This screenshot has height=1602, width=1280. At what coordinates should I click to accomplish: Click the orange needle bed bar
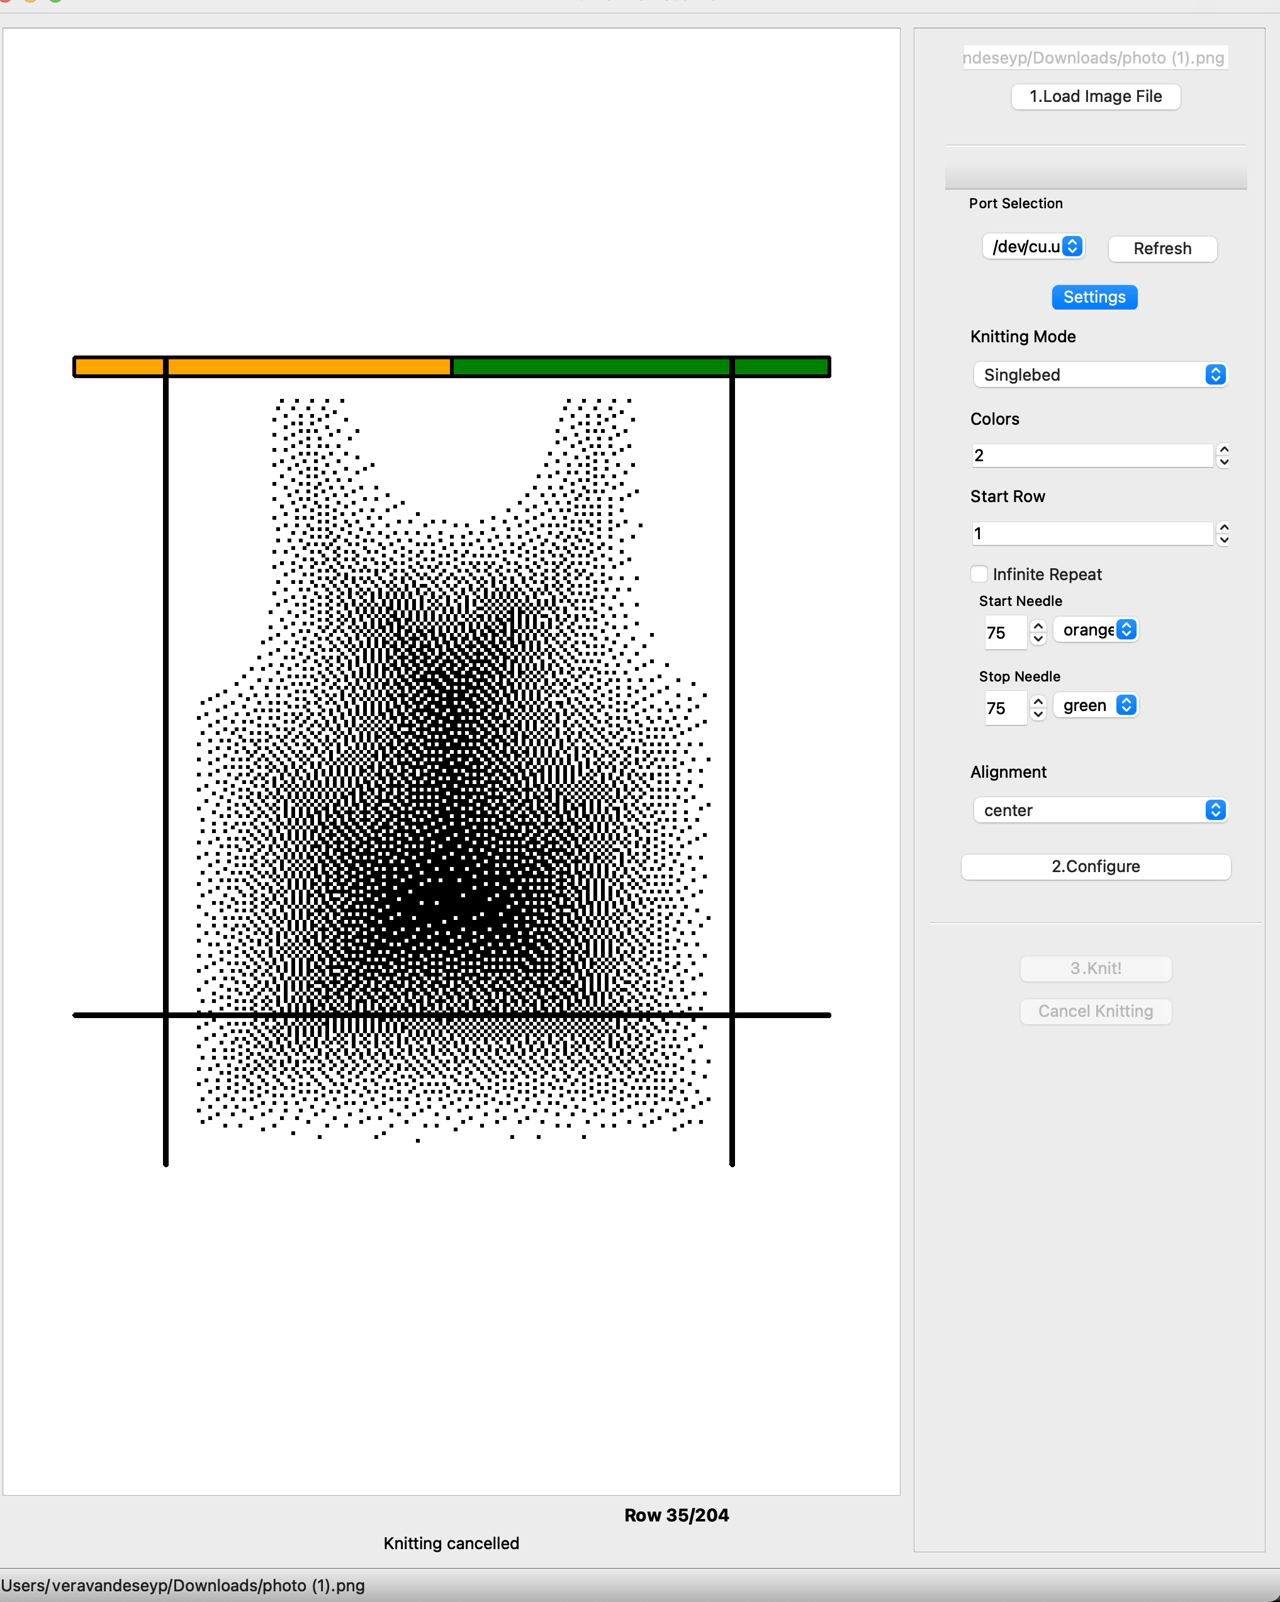pos(262,367)
